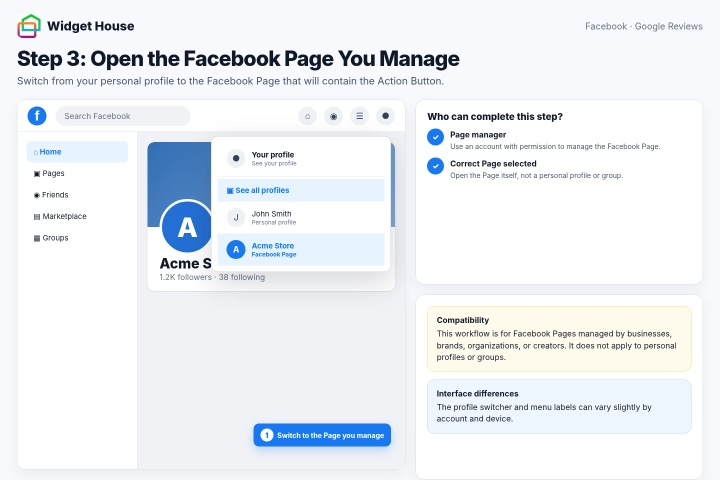Click Switch to the Page you manage
720x480 pixels.
(x=322, y=435)
